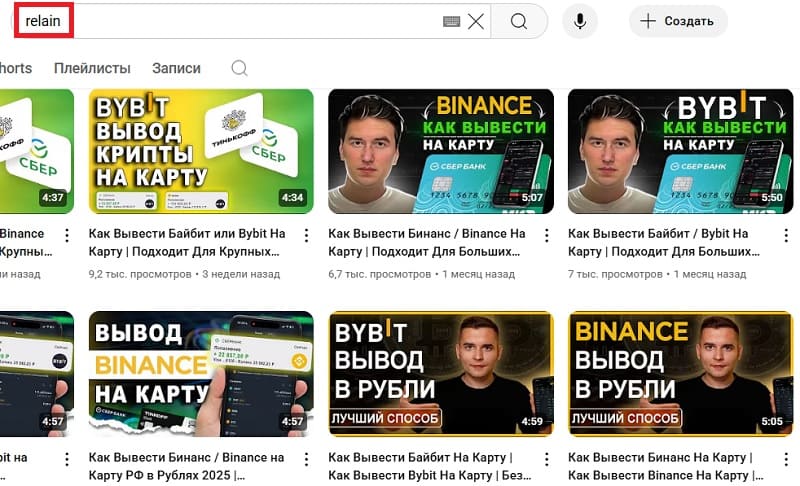
Task: Open channel search magnifier next to Записи
Action: (x=239, y=68)
